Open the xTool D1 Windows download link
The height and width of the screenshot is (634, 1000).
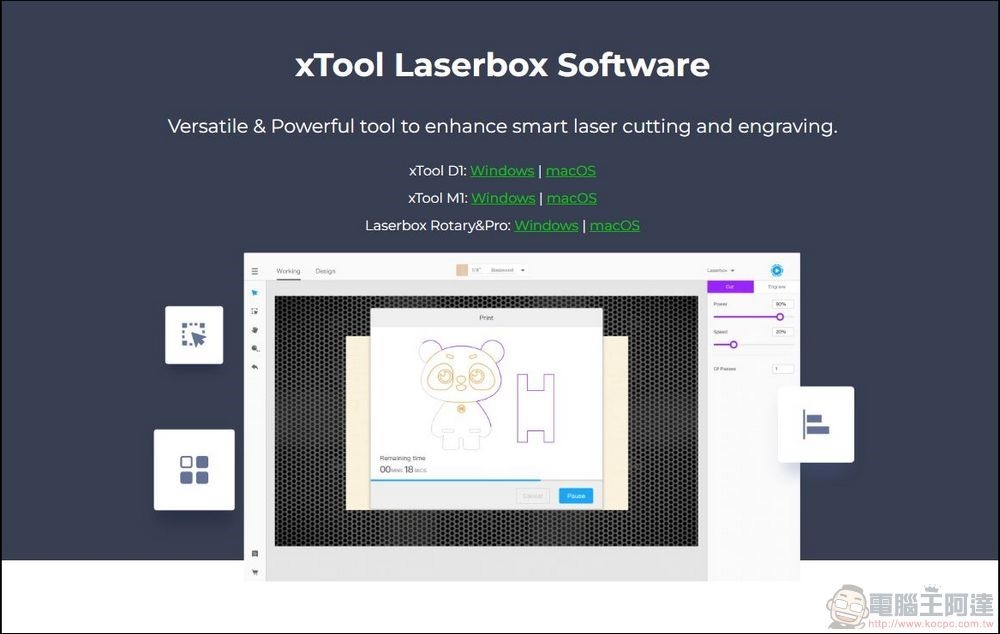coord(503,171)
